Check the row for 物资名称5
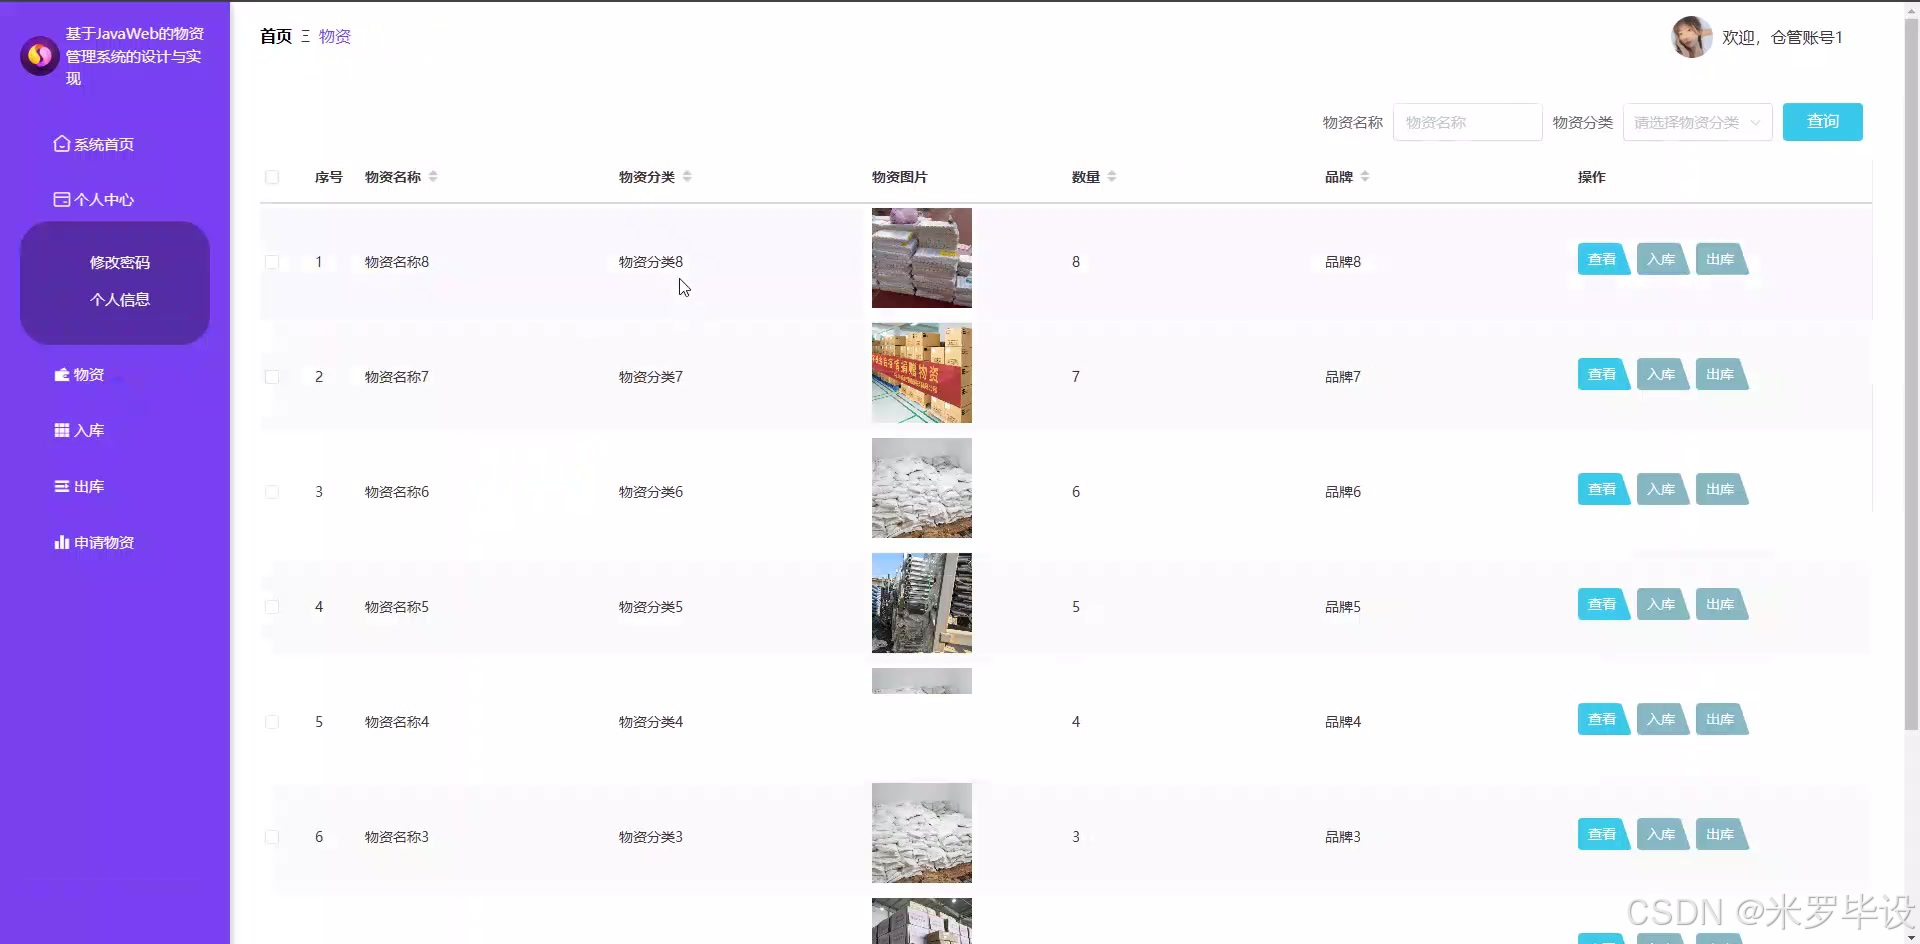 tap(272, 607)
